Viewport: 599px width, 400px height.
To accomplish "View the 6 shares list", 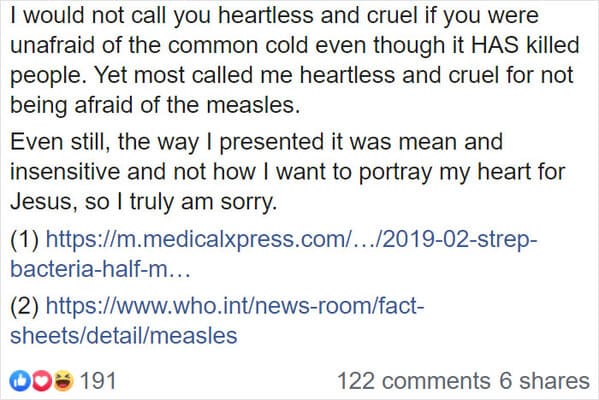I will [x=545, y=381].
